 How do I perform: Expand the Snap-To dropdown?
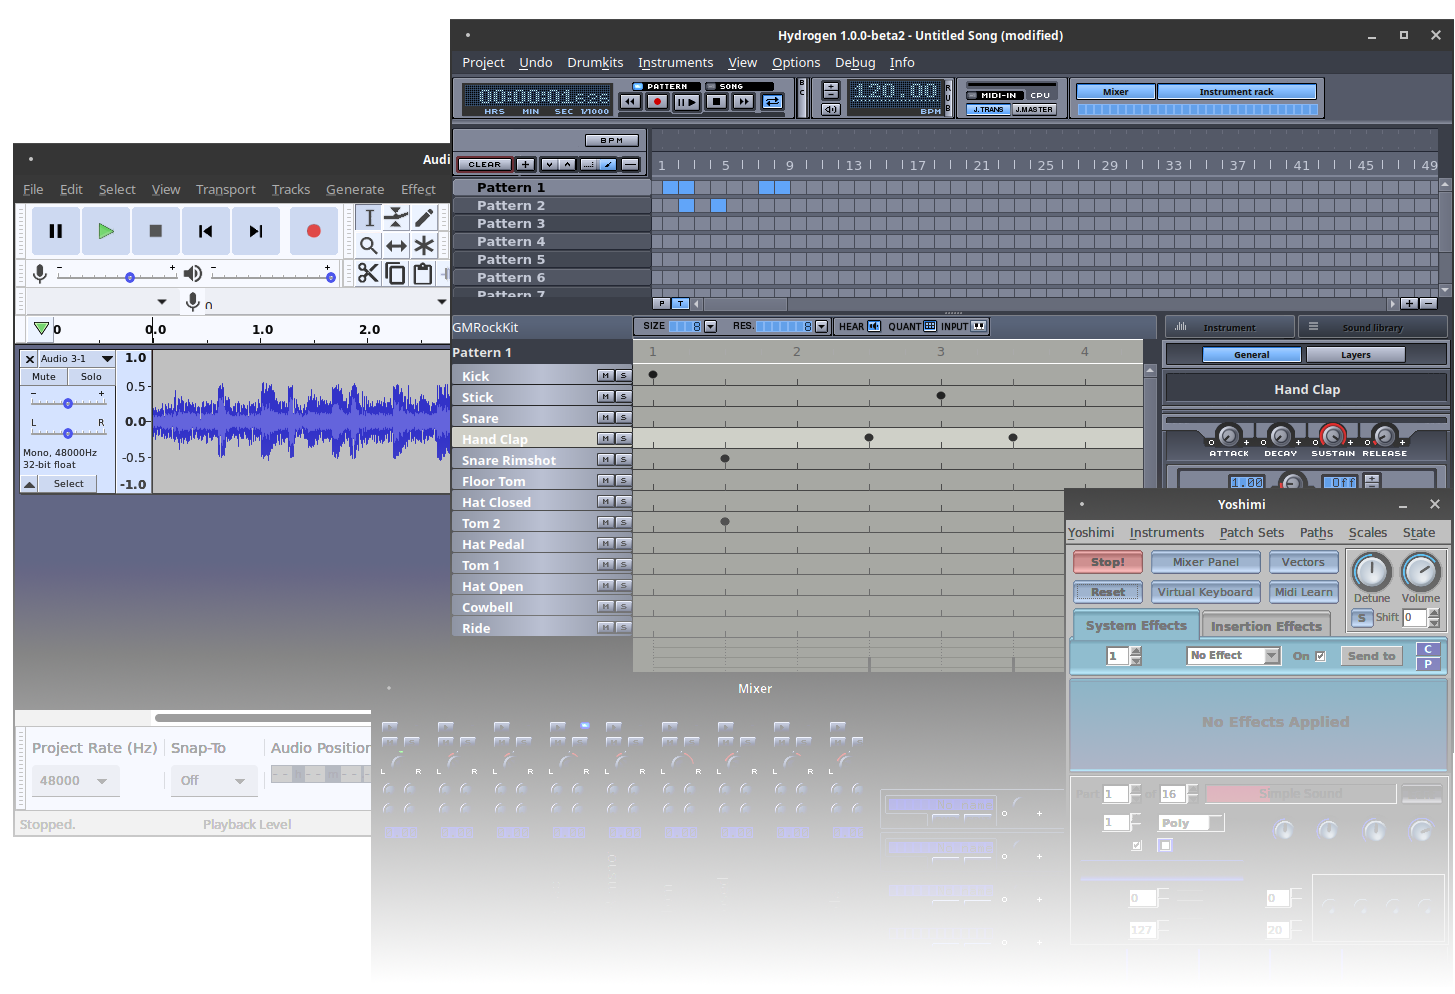pyautogui.click(x=213, y=781)
